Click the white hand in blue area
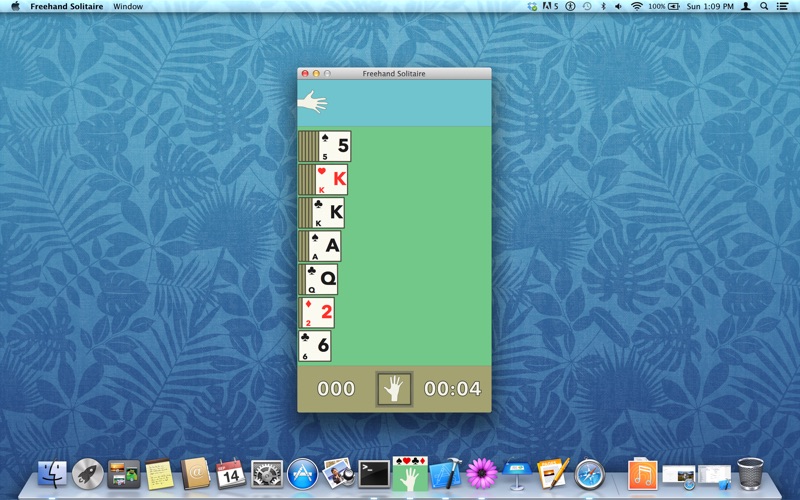The width and height of the screenshot is (800, 500). [x=312, y=102]
